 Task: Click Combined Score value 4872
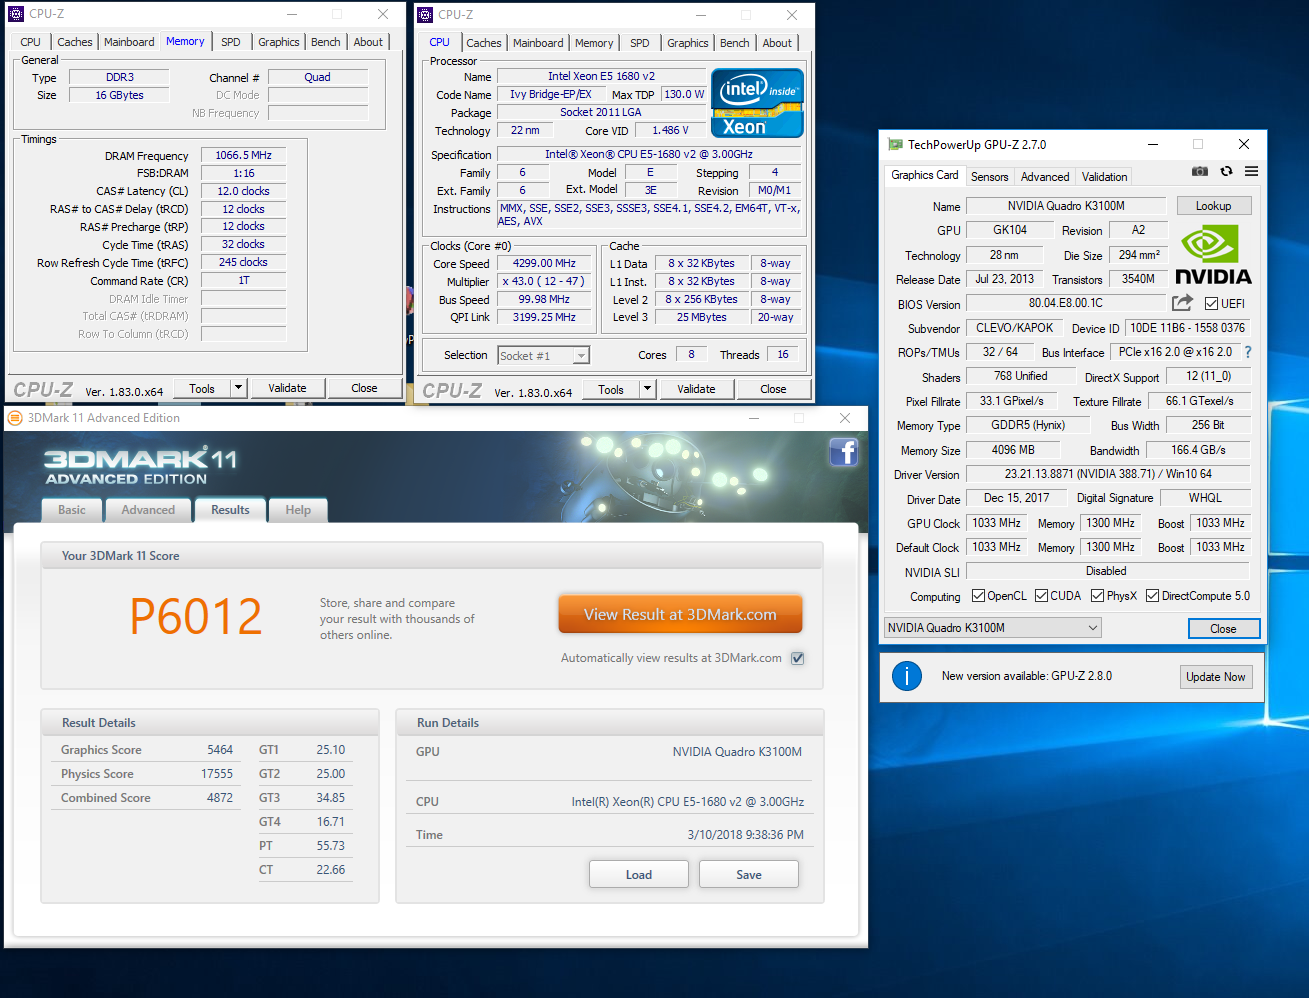(220, 798)
